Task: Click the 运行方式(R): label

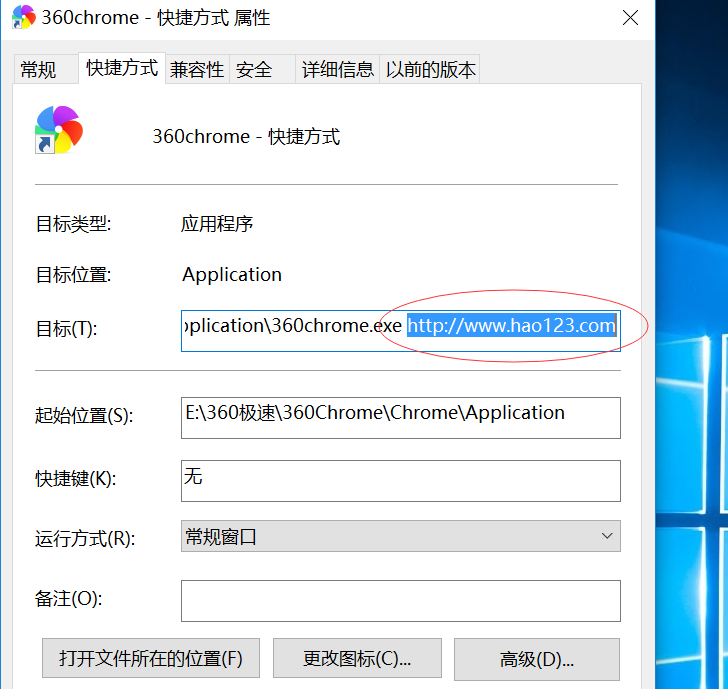Action: coord(85,539)
